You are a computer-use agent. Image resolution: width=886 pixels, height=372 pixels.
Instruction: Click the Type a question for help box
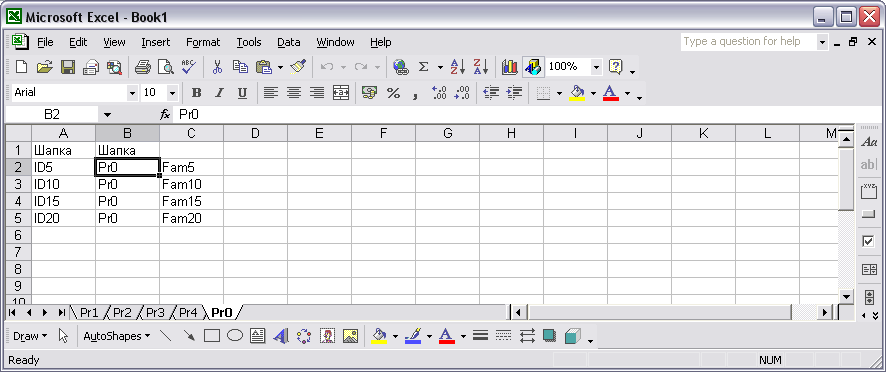click(x=748, y=41)
